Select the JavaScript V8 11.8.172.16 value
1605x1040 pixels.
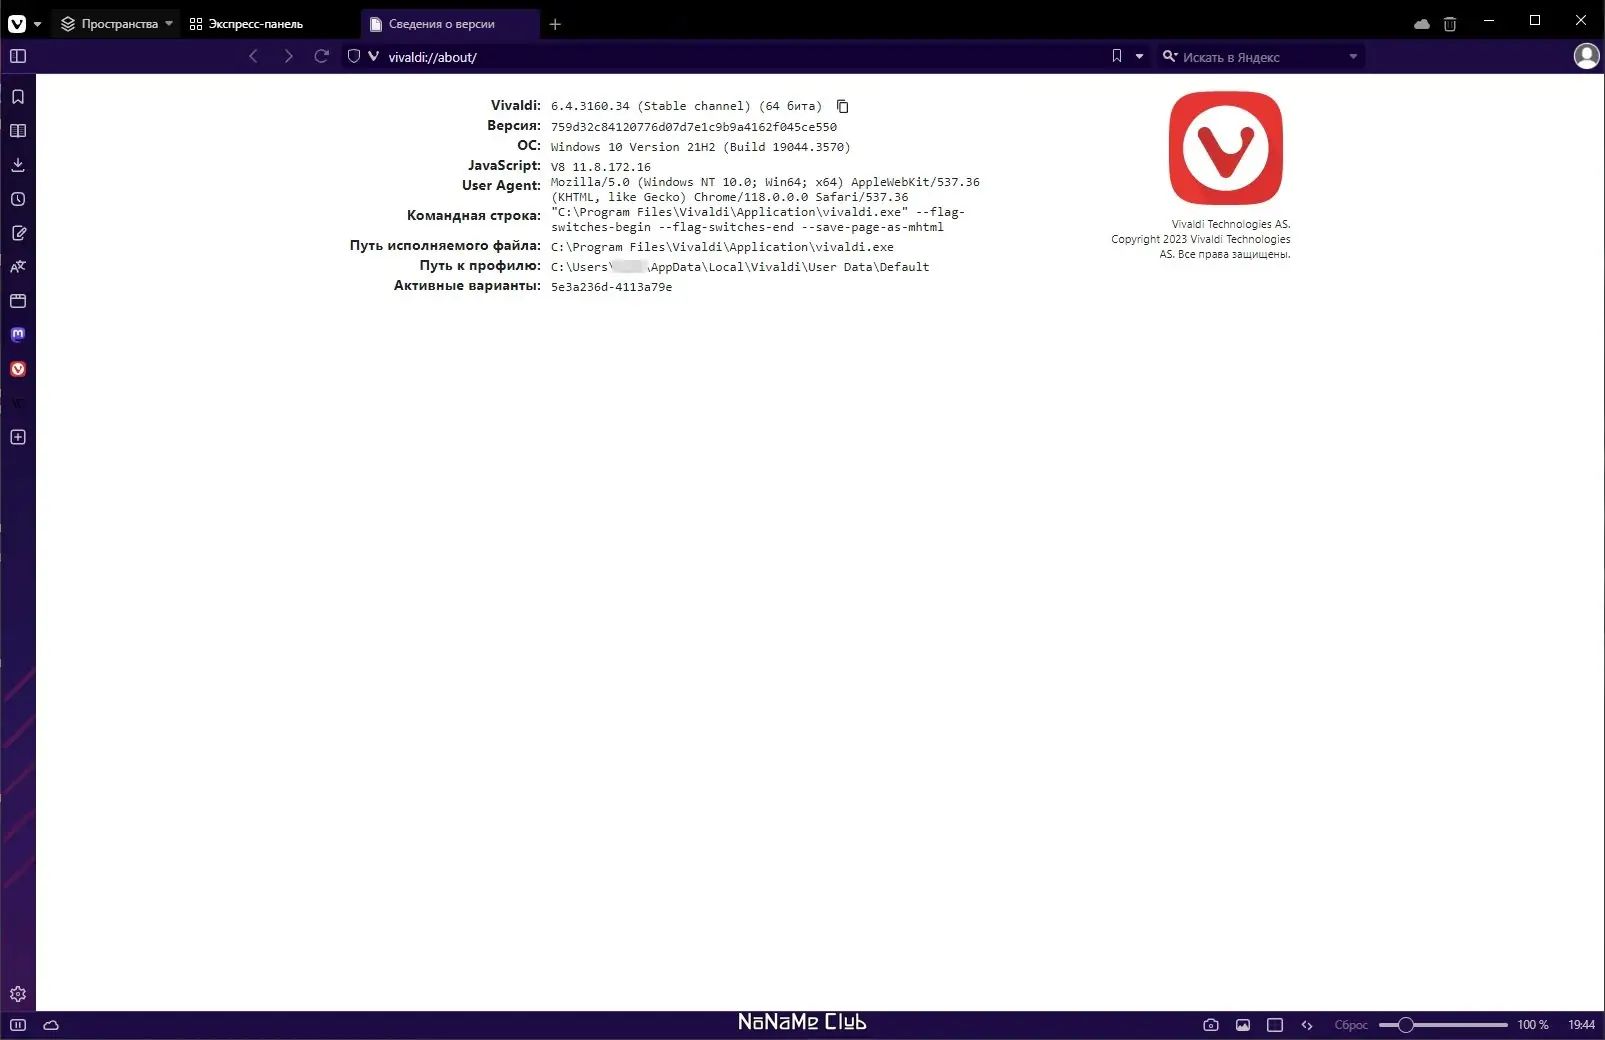tap(601, 167)
